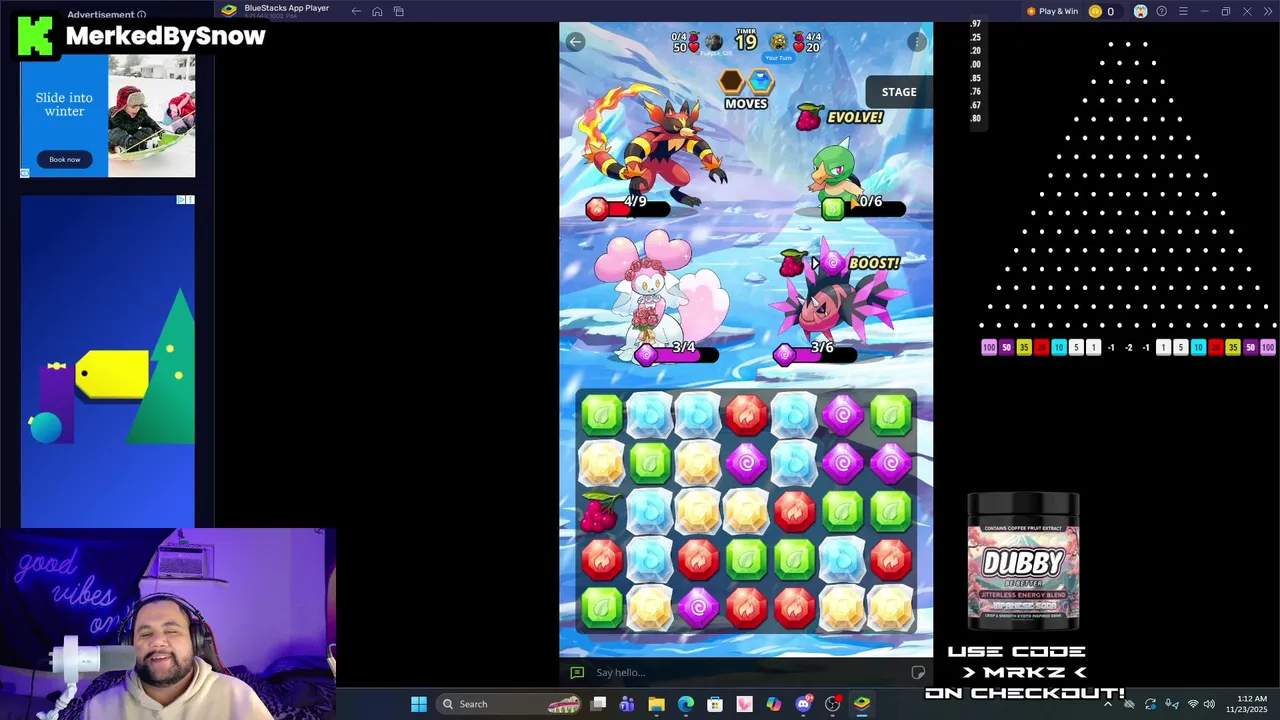Open the STAGE panel
The width and height of the screenshot is (1280, 720).
(899, 92)
